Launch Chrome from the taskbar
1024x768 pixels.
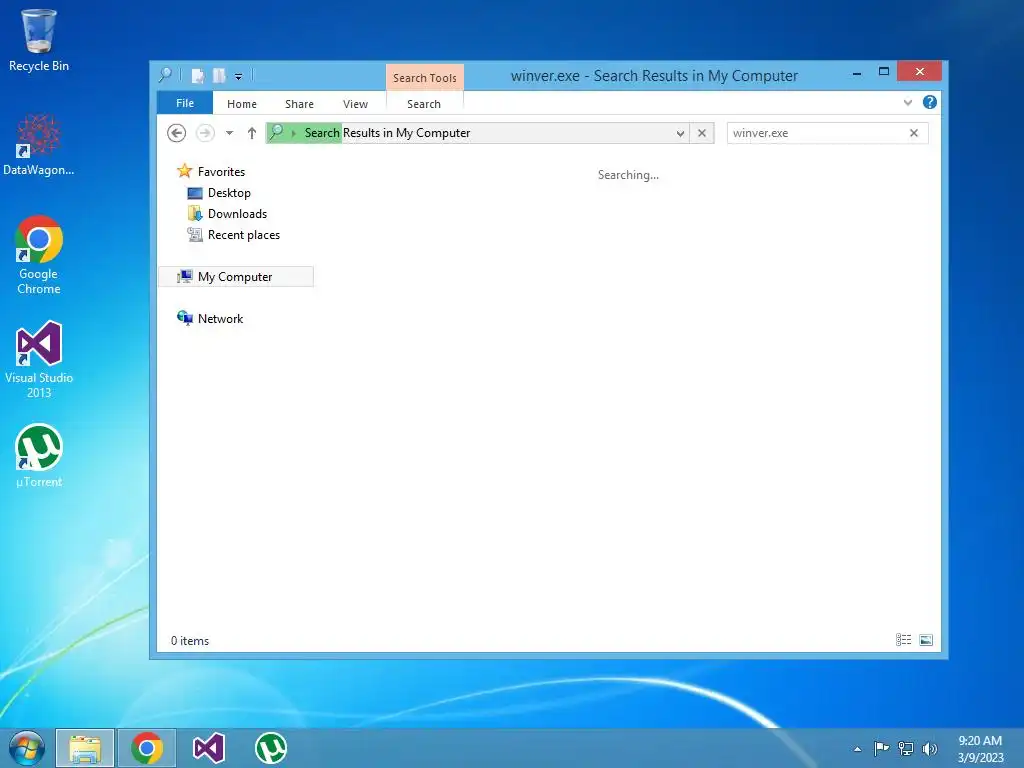pos(147,748)
